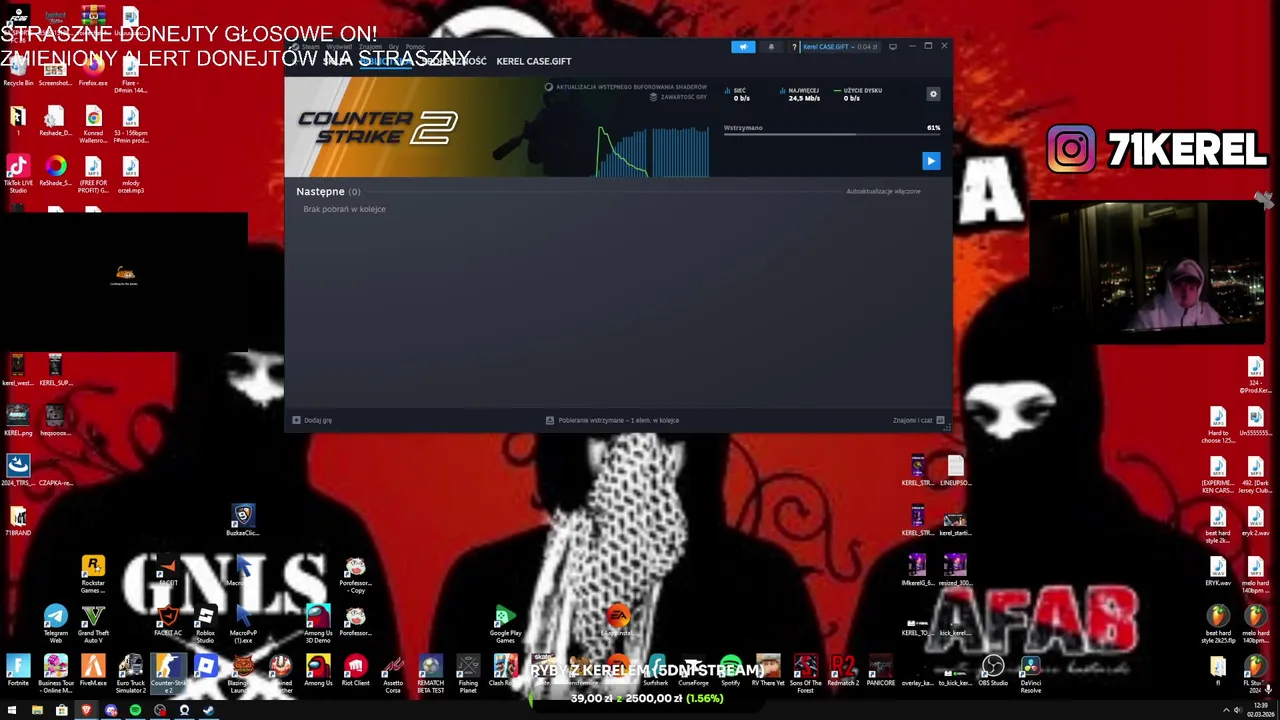Open Fortnite desktop shortcut
1280x720 pixels.
pyautogui.click(x=18, y=672)
